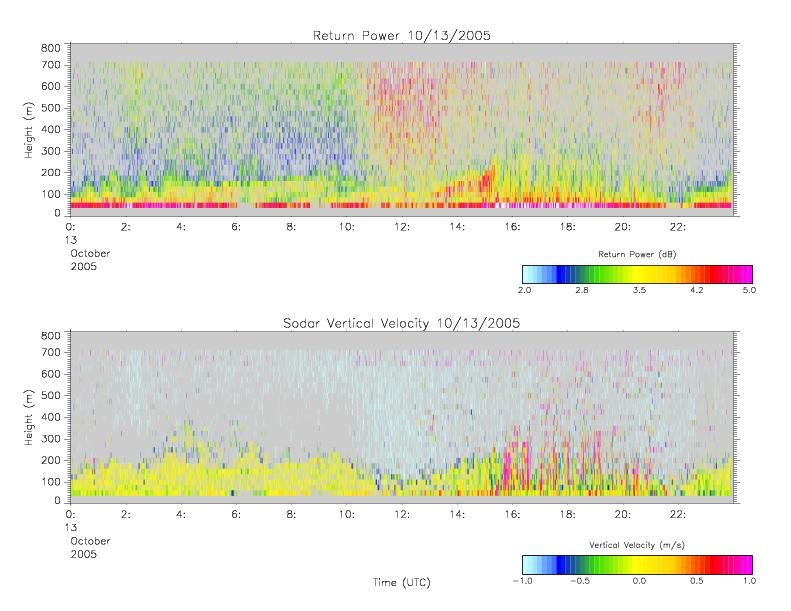Click the "22:" time tick under Return Power plot
This screenshot has height=611, width=791.
(x=677, y=227)
